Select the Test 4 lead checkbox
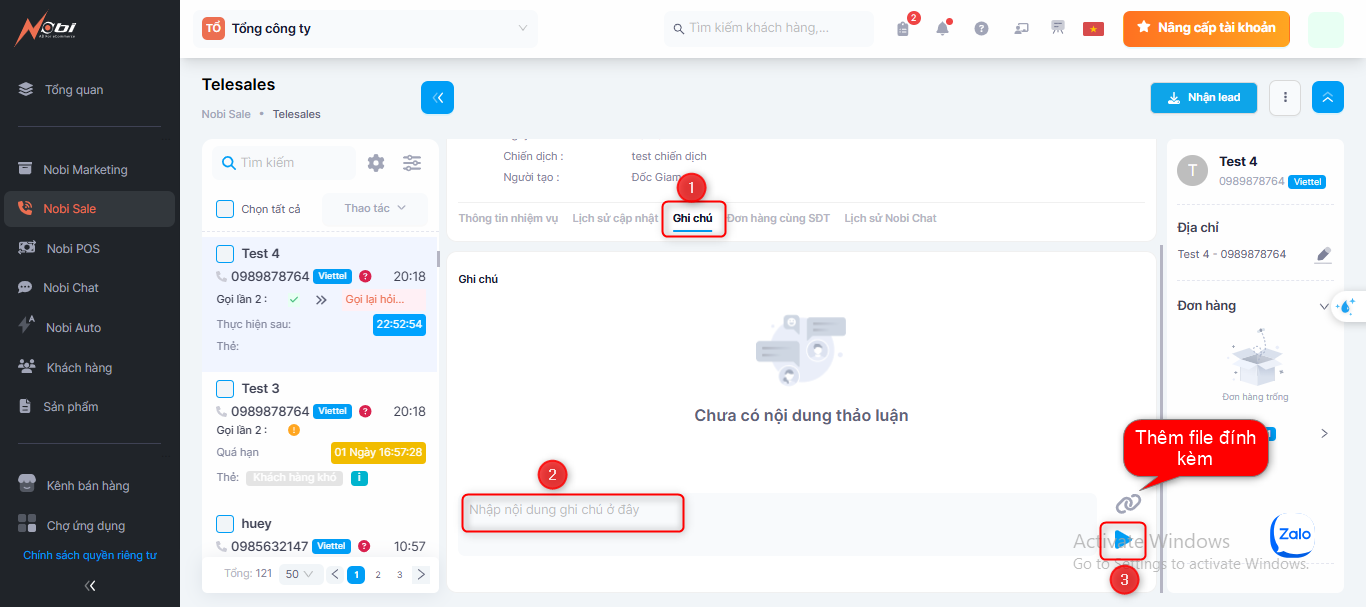Viewport: 1366px width, 607px height. (x=225, y=254)
